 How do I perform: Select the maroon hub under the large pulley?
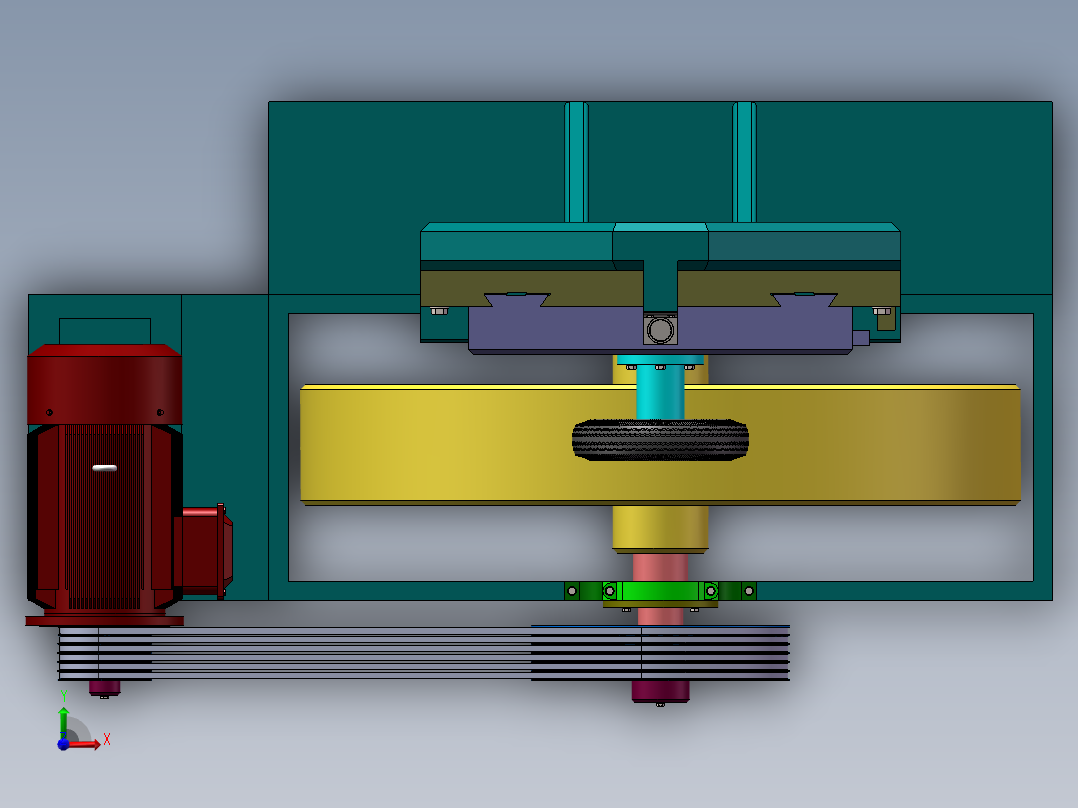click(660, 691)
